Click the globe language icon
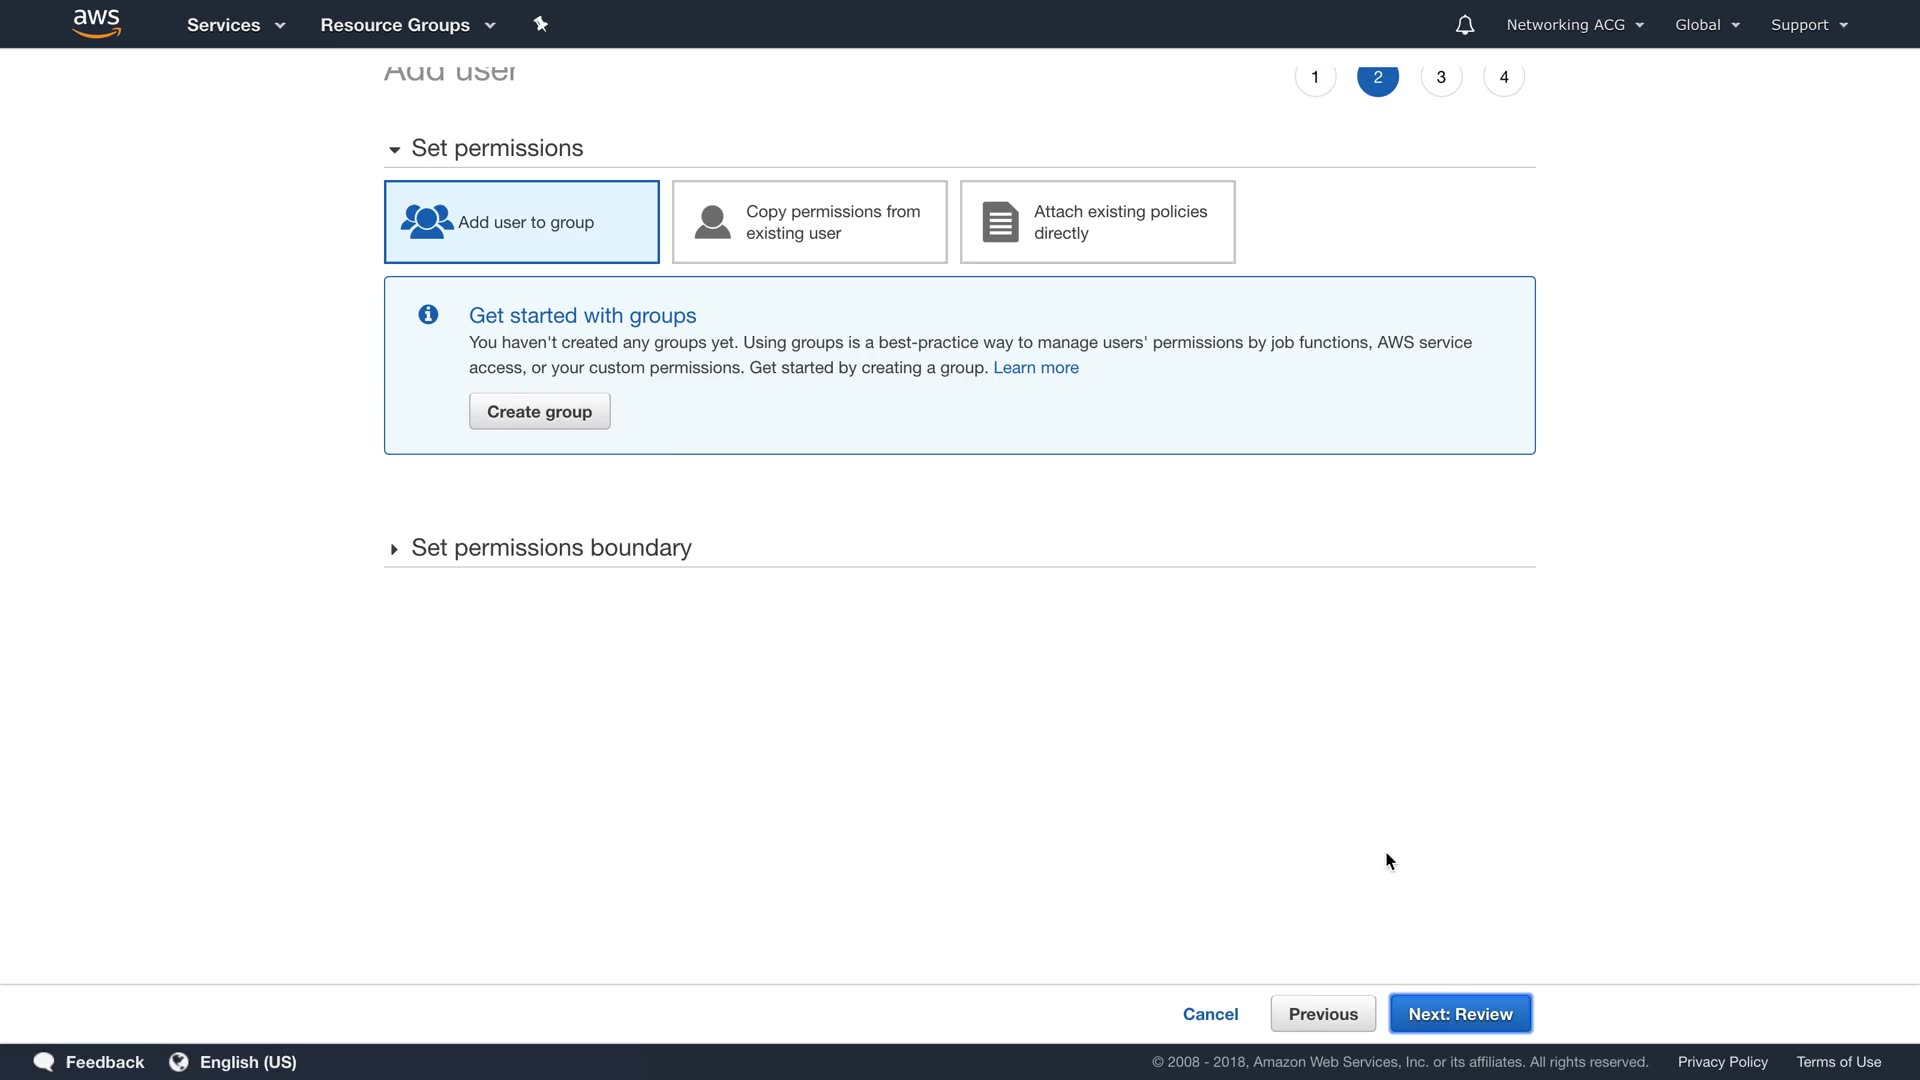Viewport: 1920px width, 1080px height. click(179, 1062)
